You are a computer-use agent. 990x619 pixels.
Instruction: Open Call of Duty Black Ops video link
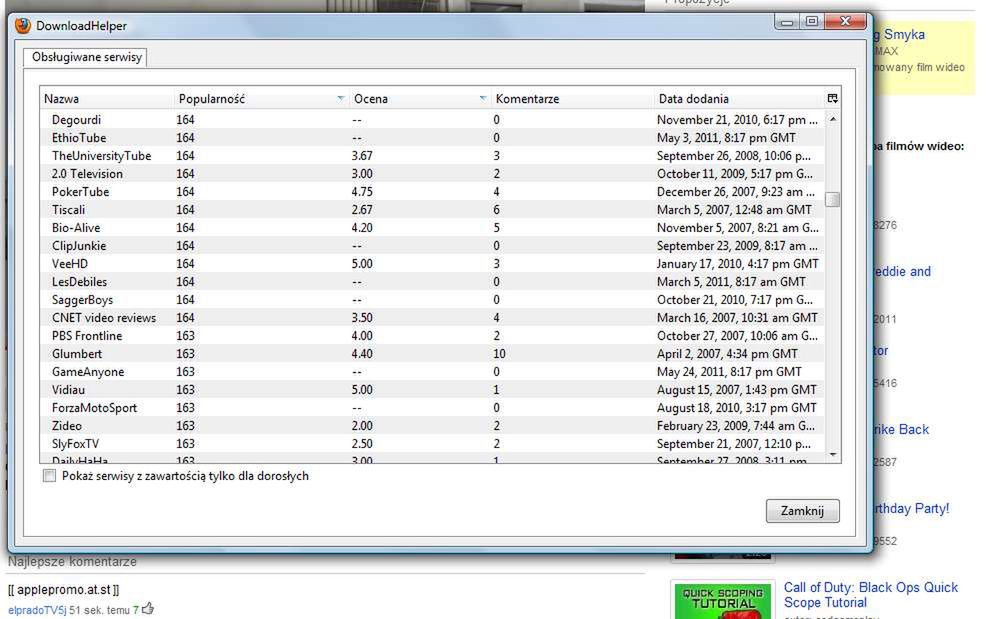(x=871, y=594)
